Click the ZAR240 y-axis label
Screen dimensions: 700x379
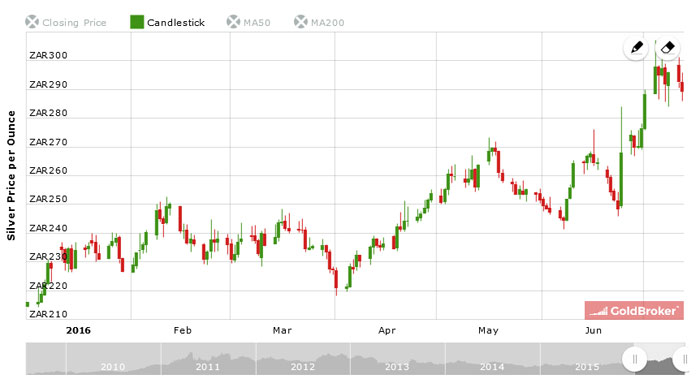coord(48,229)
